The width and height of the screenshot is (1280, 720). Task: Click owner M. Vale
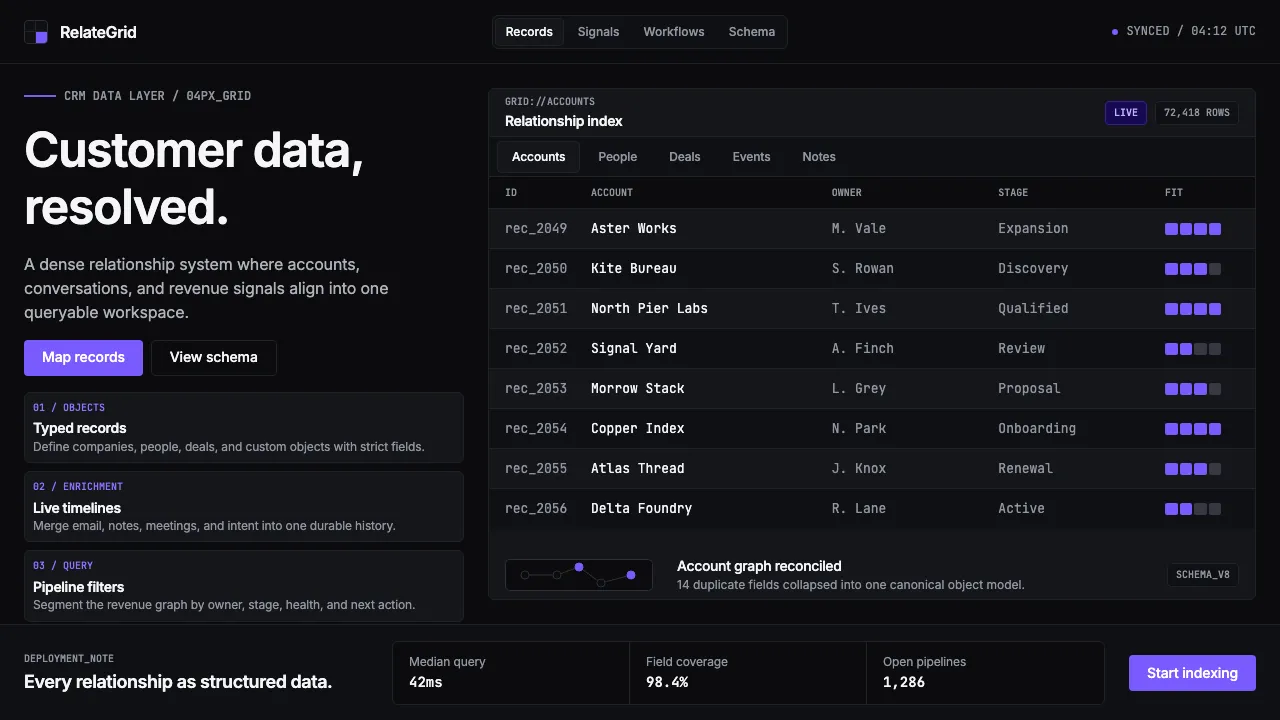[x=859, y=228]
